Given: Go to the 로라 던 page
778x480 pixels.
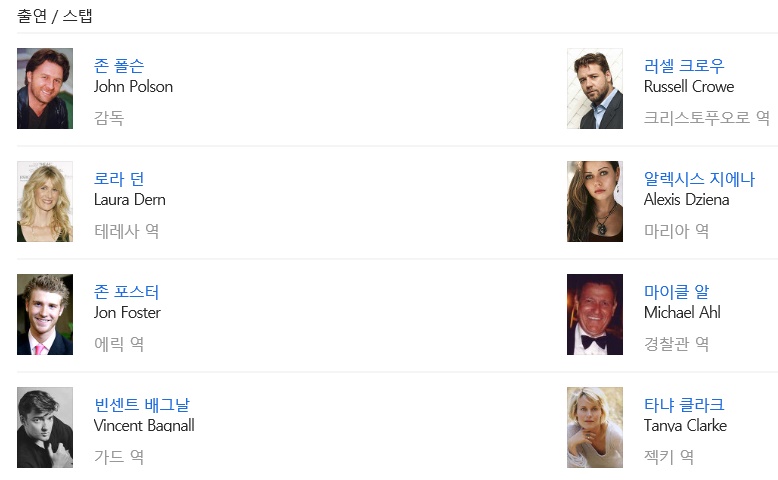Looking at the screenshot, I should [119, 179].
